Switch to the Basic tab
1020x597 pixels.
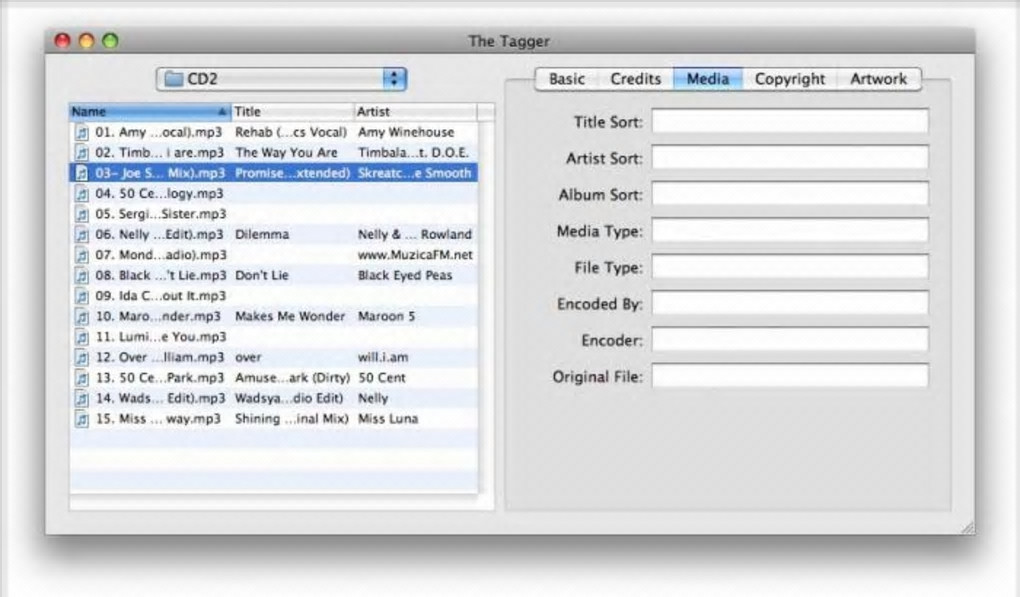point(567,79)
